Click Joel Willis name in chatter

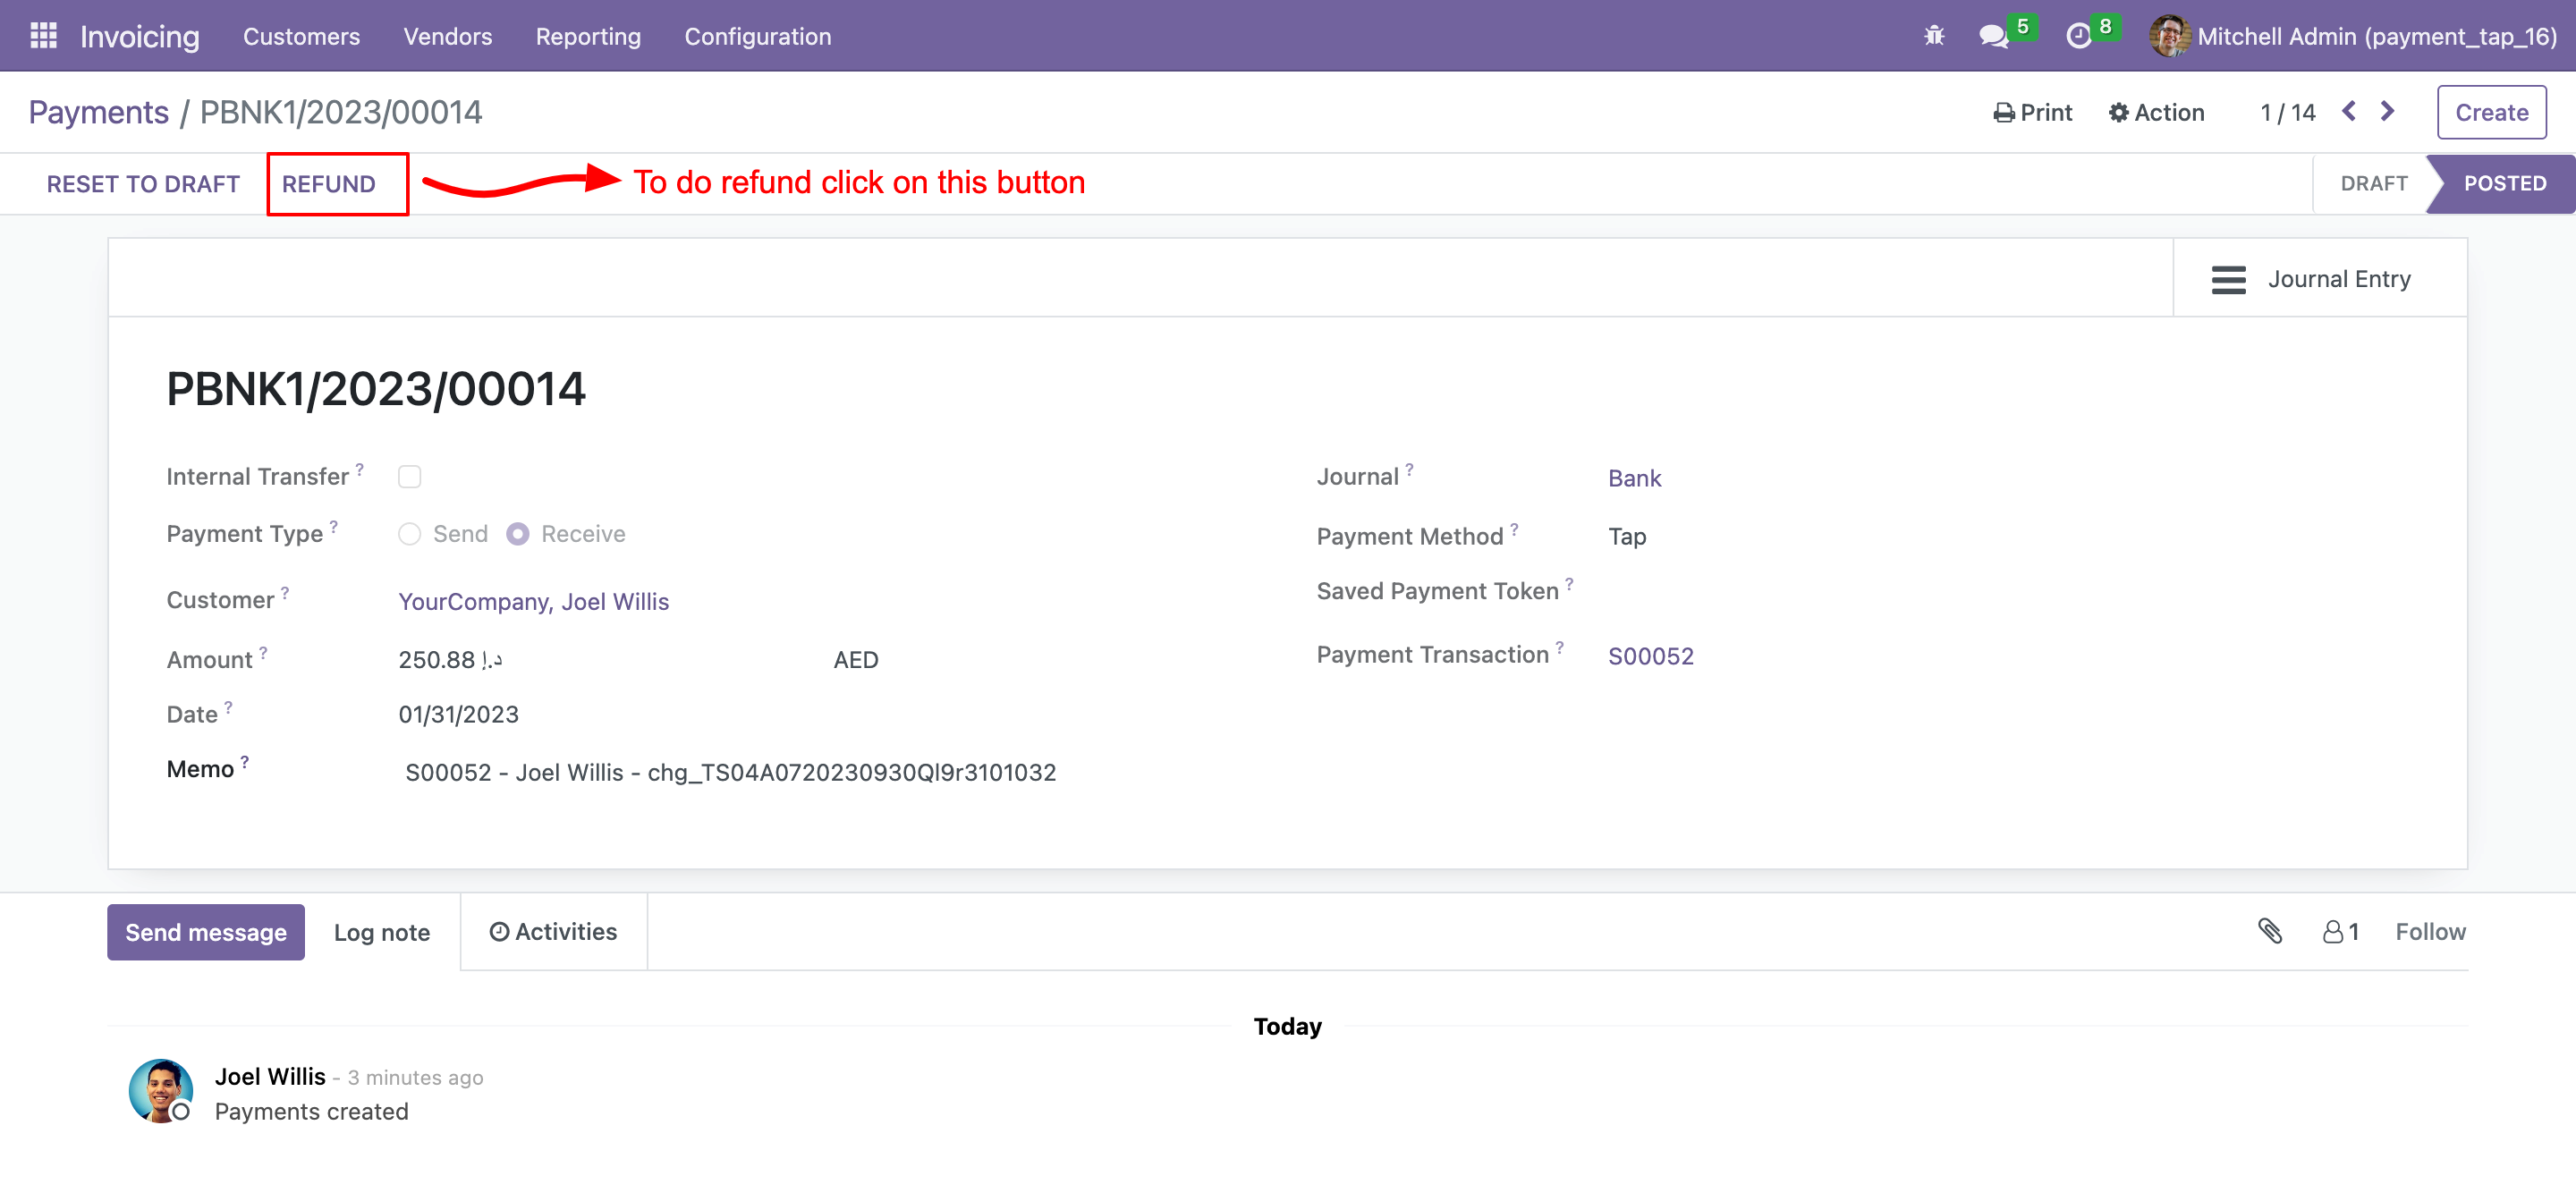270,1076
